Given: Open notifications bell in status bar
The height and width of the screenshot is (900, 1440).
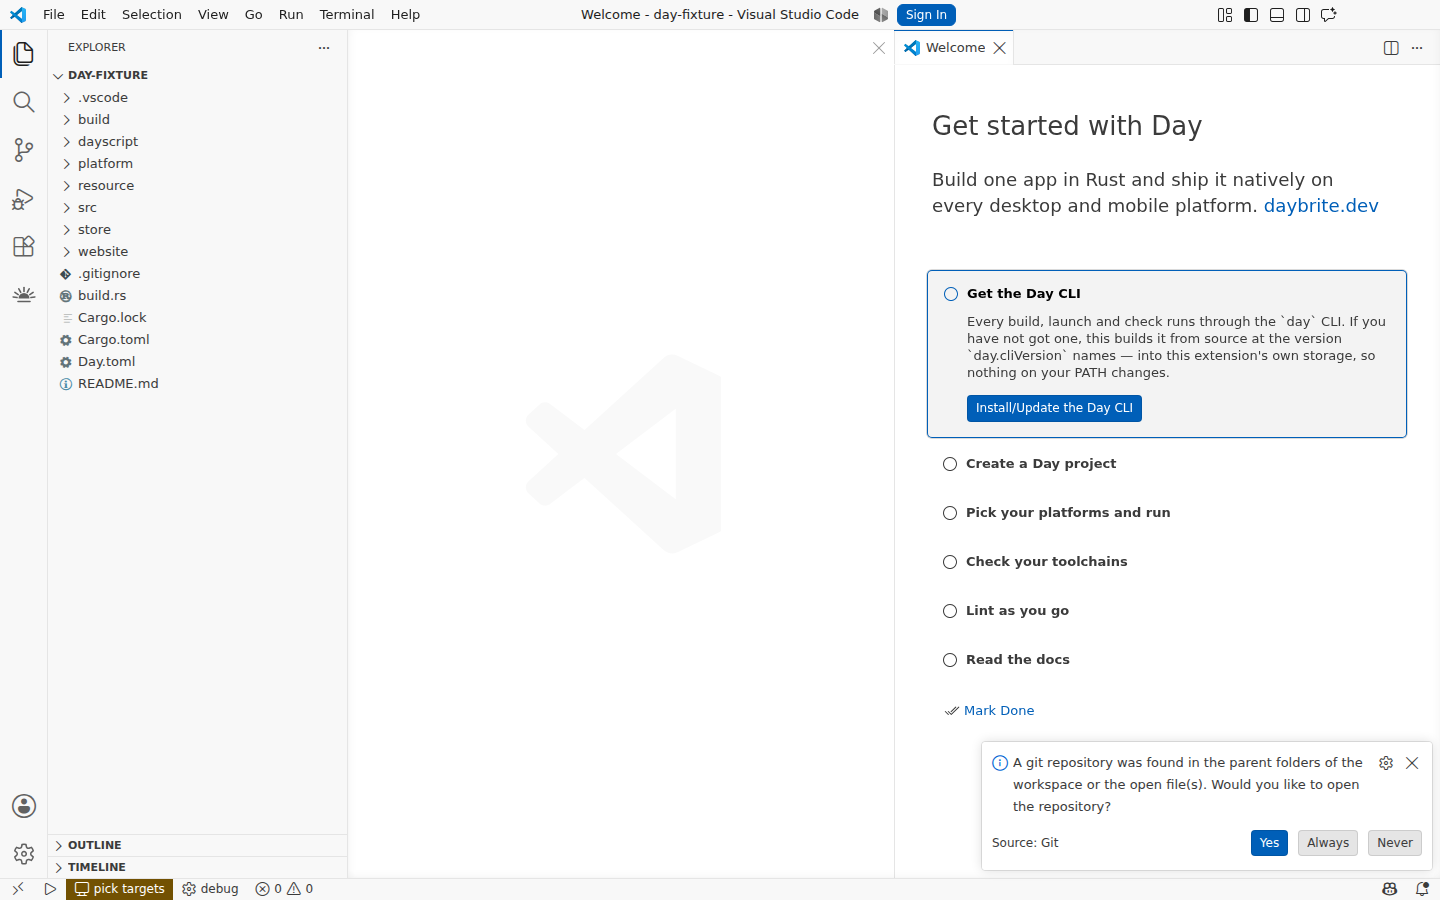Looking at the screenshot, I should pos(1422,889).
